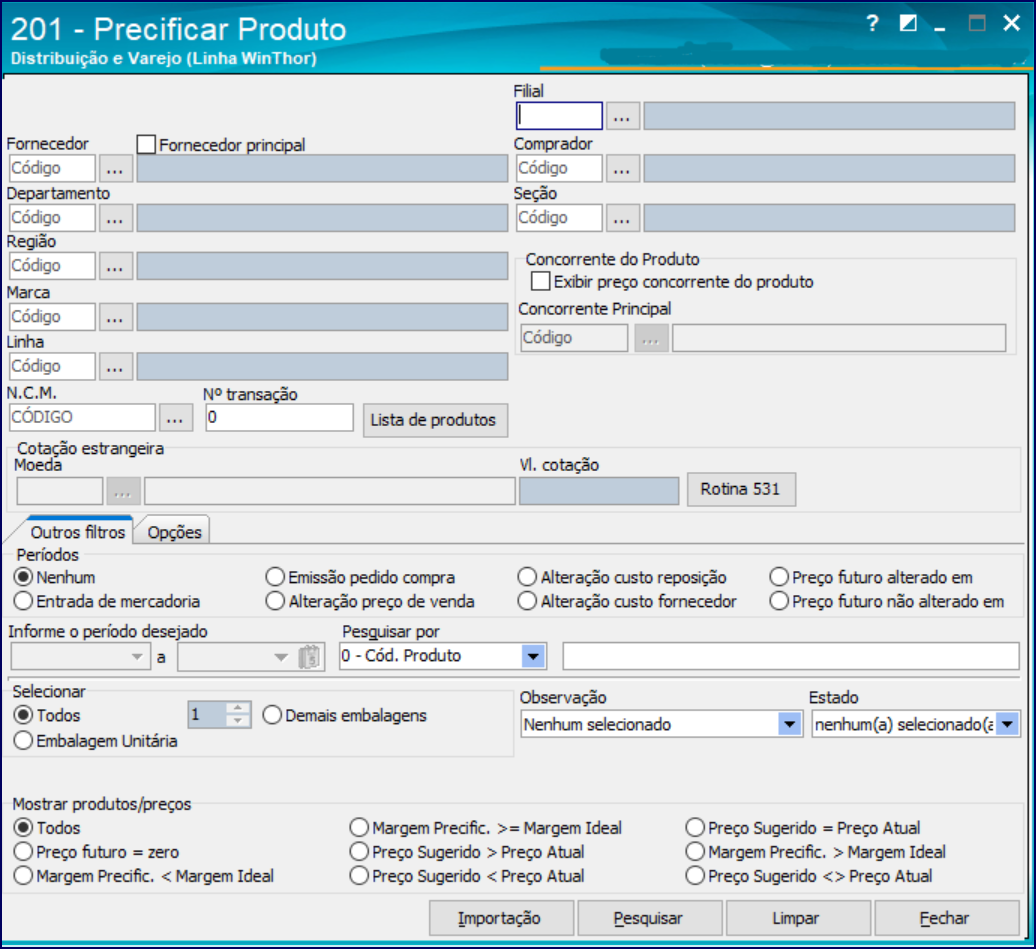Open Concorrente Principal lookup ellipsis button
1036x949 pixels.
click(651, 338)
